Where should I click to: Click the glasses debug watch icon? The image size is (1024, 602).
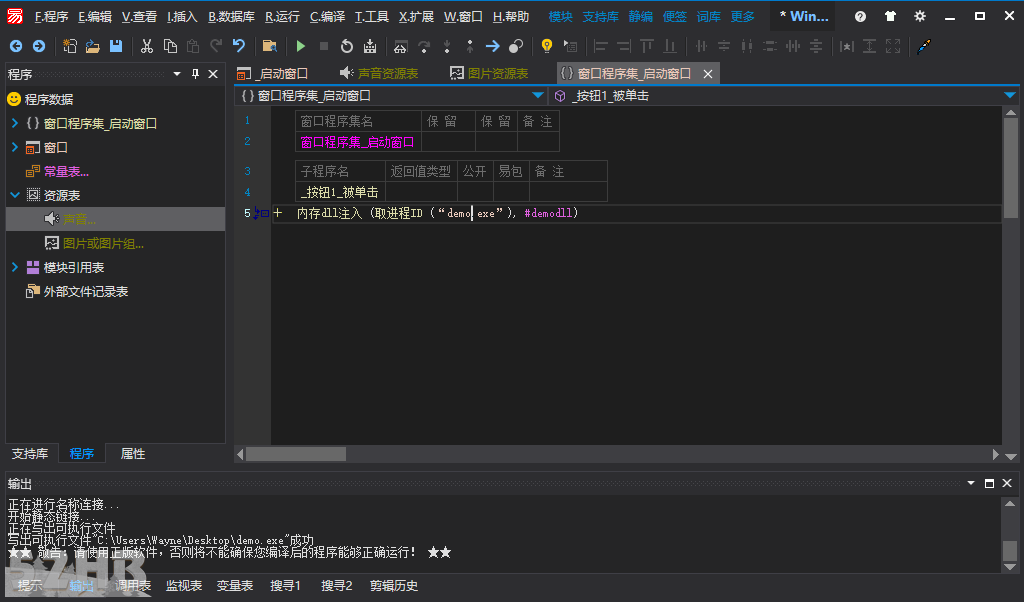tap(400, 46)
